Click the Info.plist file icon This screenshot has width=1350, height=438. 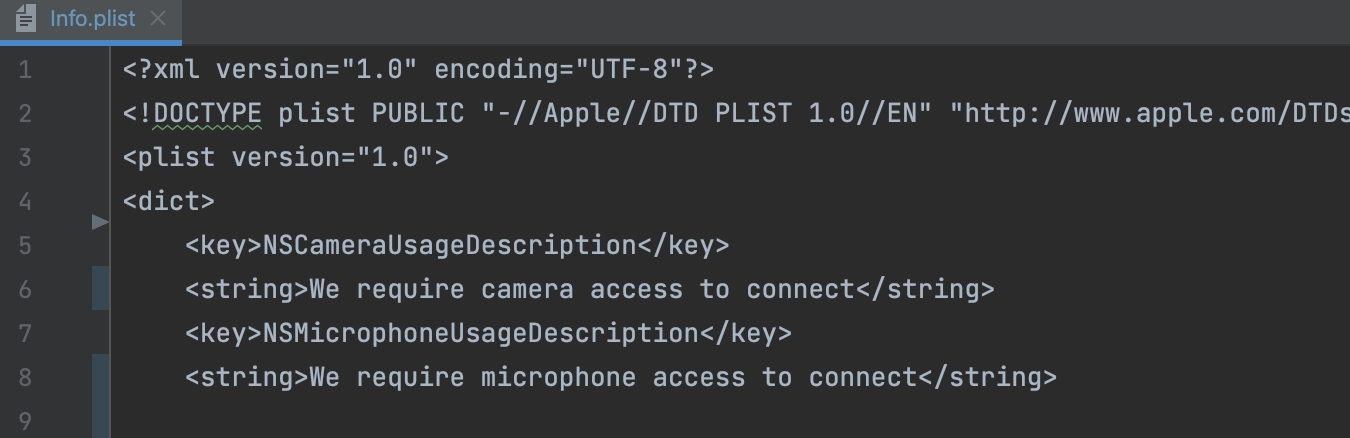pyautogui.click(x=26, y=19)
